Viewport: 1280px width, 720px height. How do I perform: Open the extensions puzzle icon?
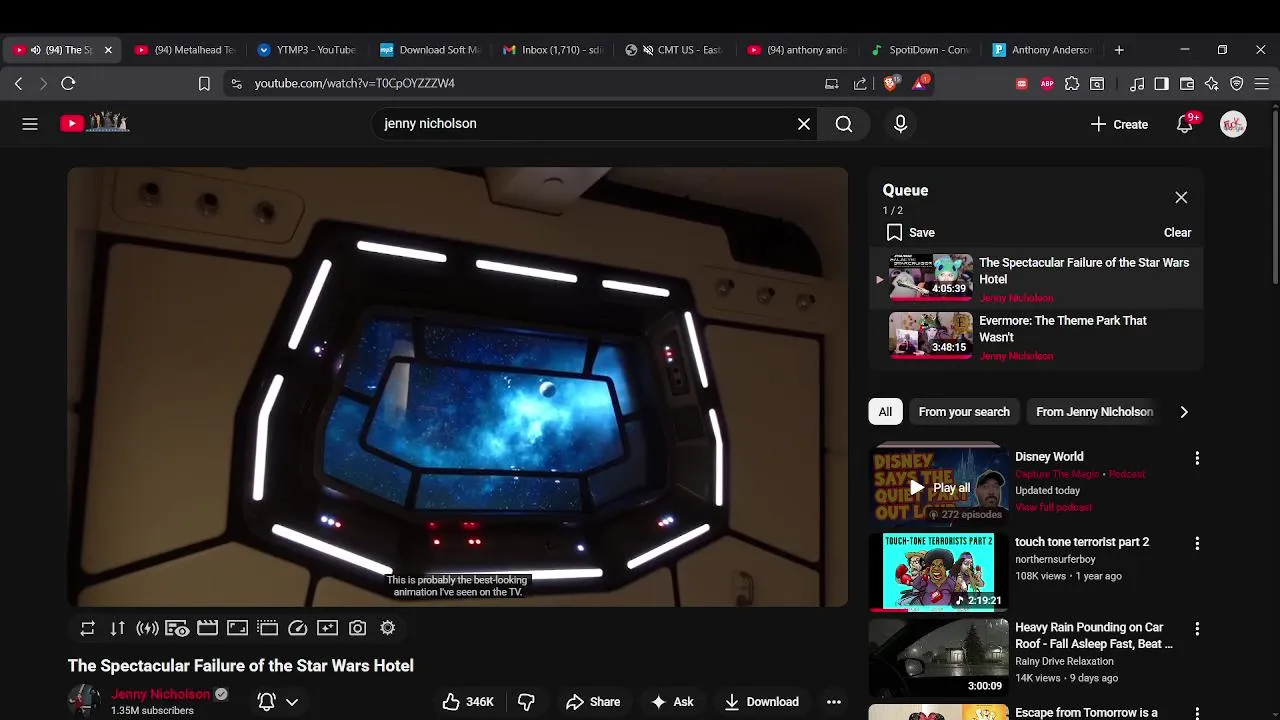1072,84
